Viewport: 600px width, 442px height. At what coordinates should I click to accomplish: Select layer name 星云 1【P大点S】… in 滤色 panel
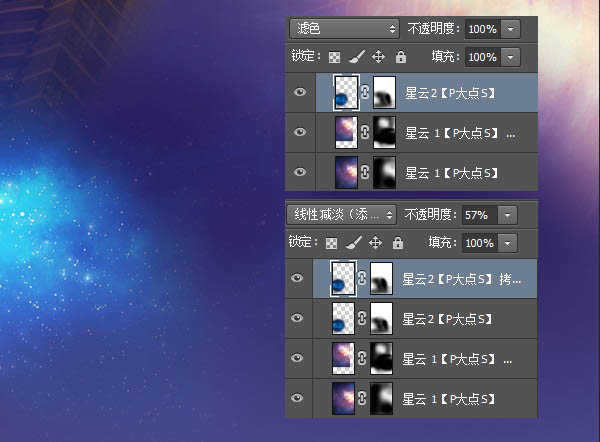click(460, 133)
